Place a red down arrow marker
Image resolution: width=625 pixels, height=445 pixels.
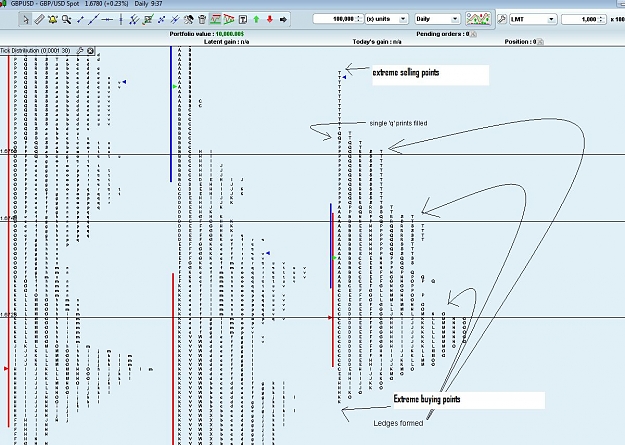pyautogui.click(x=270, y=19)
